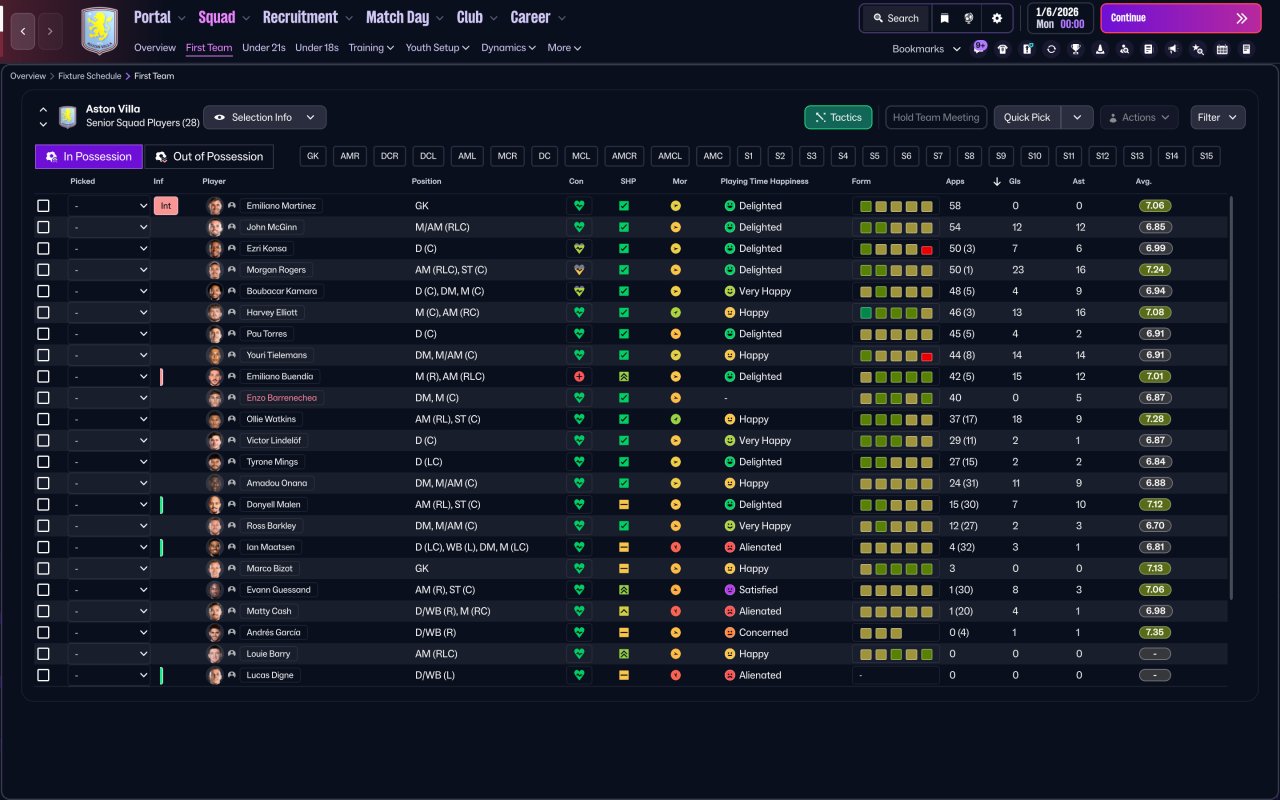This screenshot has width=1280, height=800.
Task: Open the Tactics button
Action: (x=838, y=118)
